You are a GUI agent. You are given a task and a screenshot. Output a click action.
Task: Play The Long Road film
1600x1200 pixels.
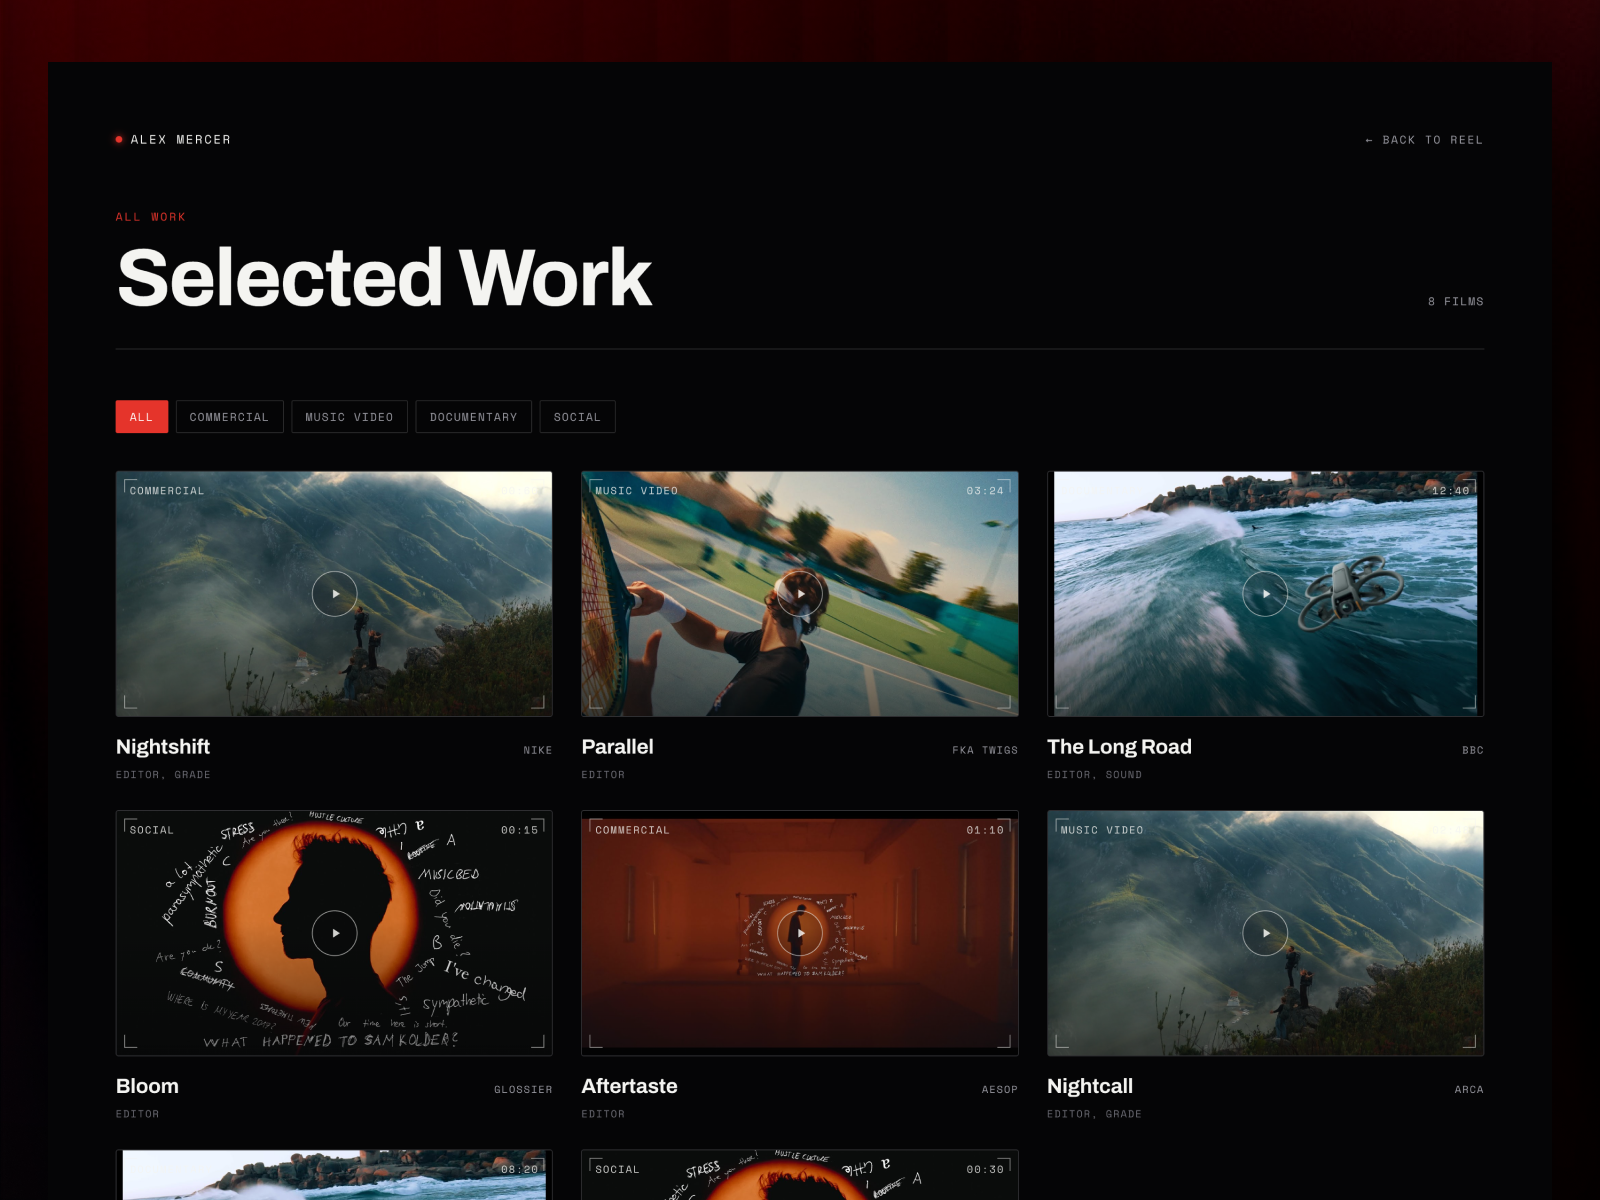(1265, 594)
